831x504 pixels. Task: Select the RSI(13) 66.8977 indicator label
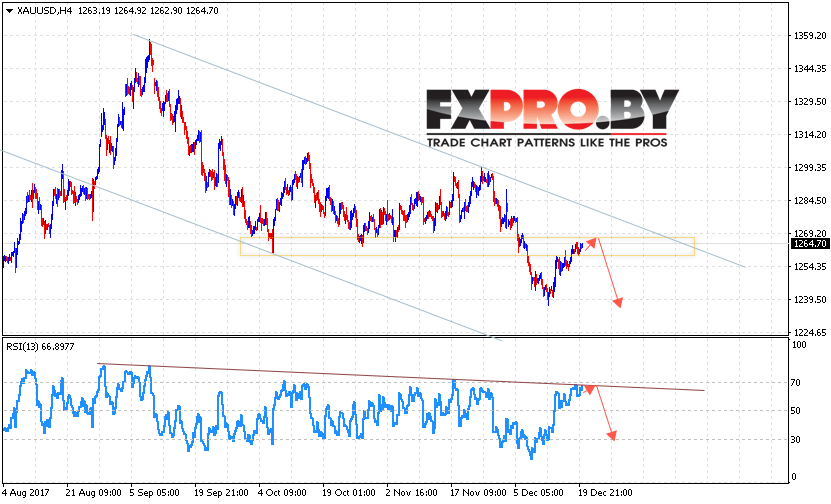[40, 347]
